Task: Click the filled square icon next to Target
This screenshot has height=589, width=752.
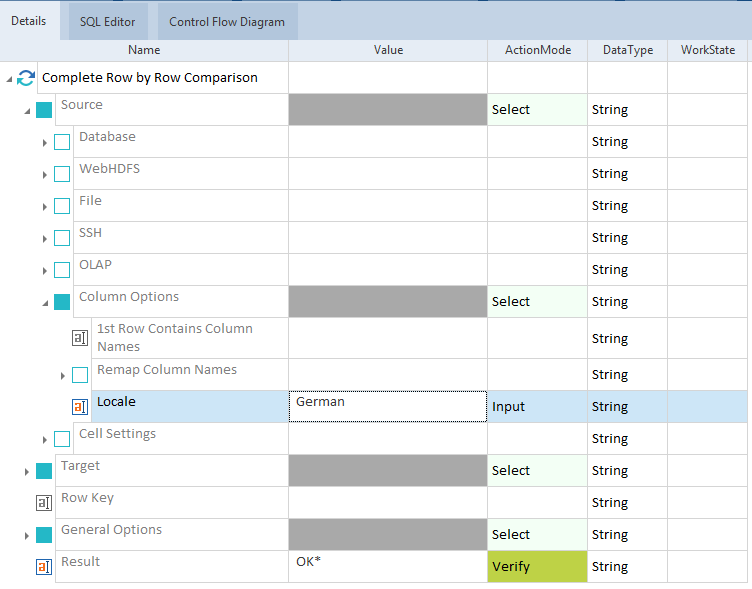Action: pyautogui.click(x=44, y=471)
